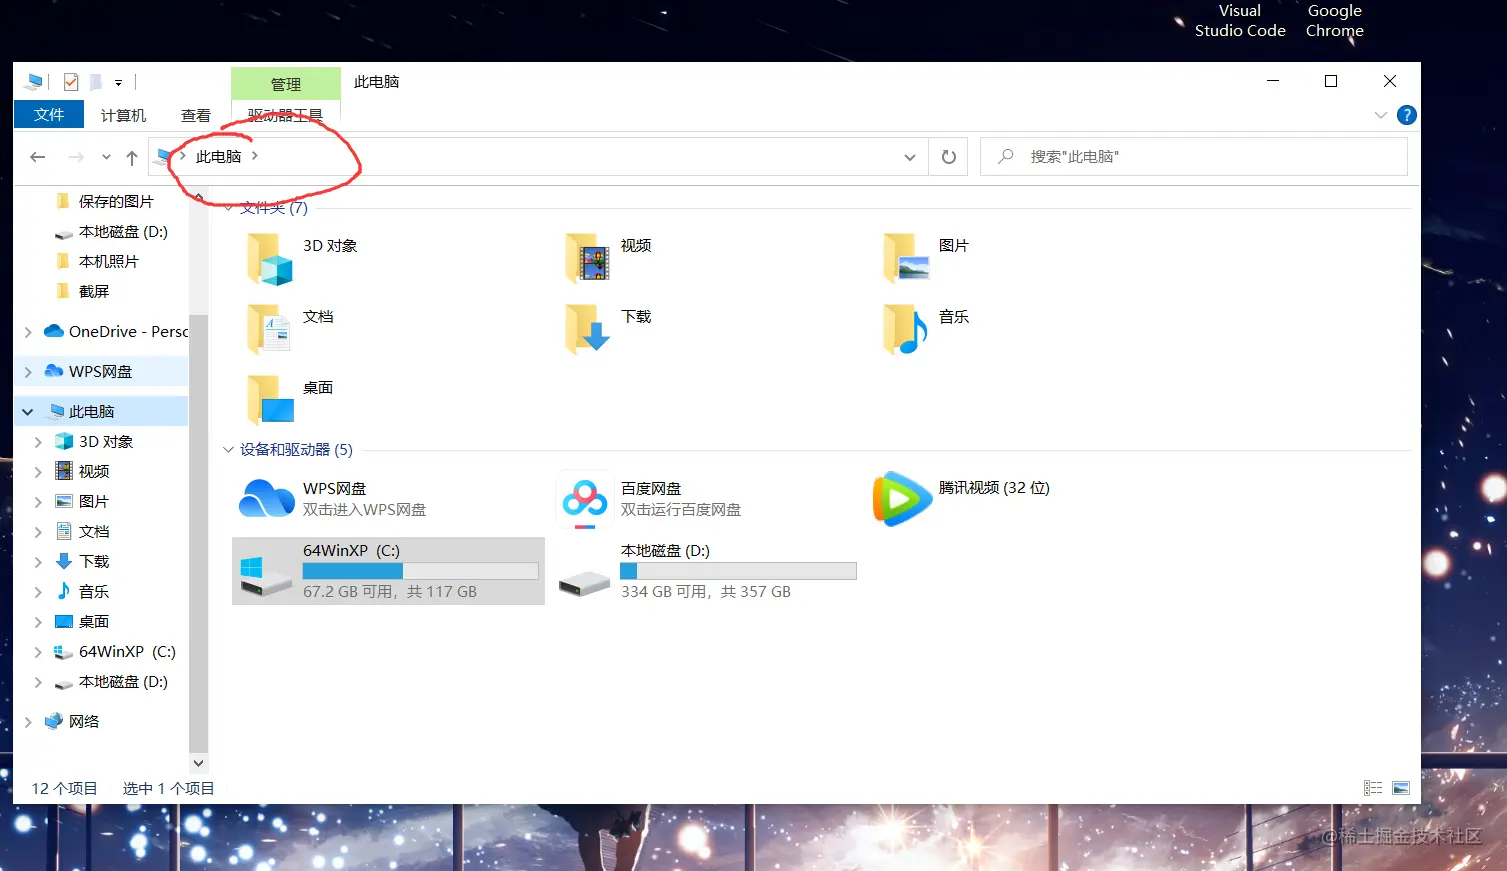Open the 文件 menu
Viewport: 1507px width, 871px height.
[x=48, y=114]
